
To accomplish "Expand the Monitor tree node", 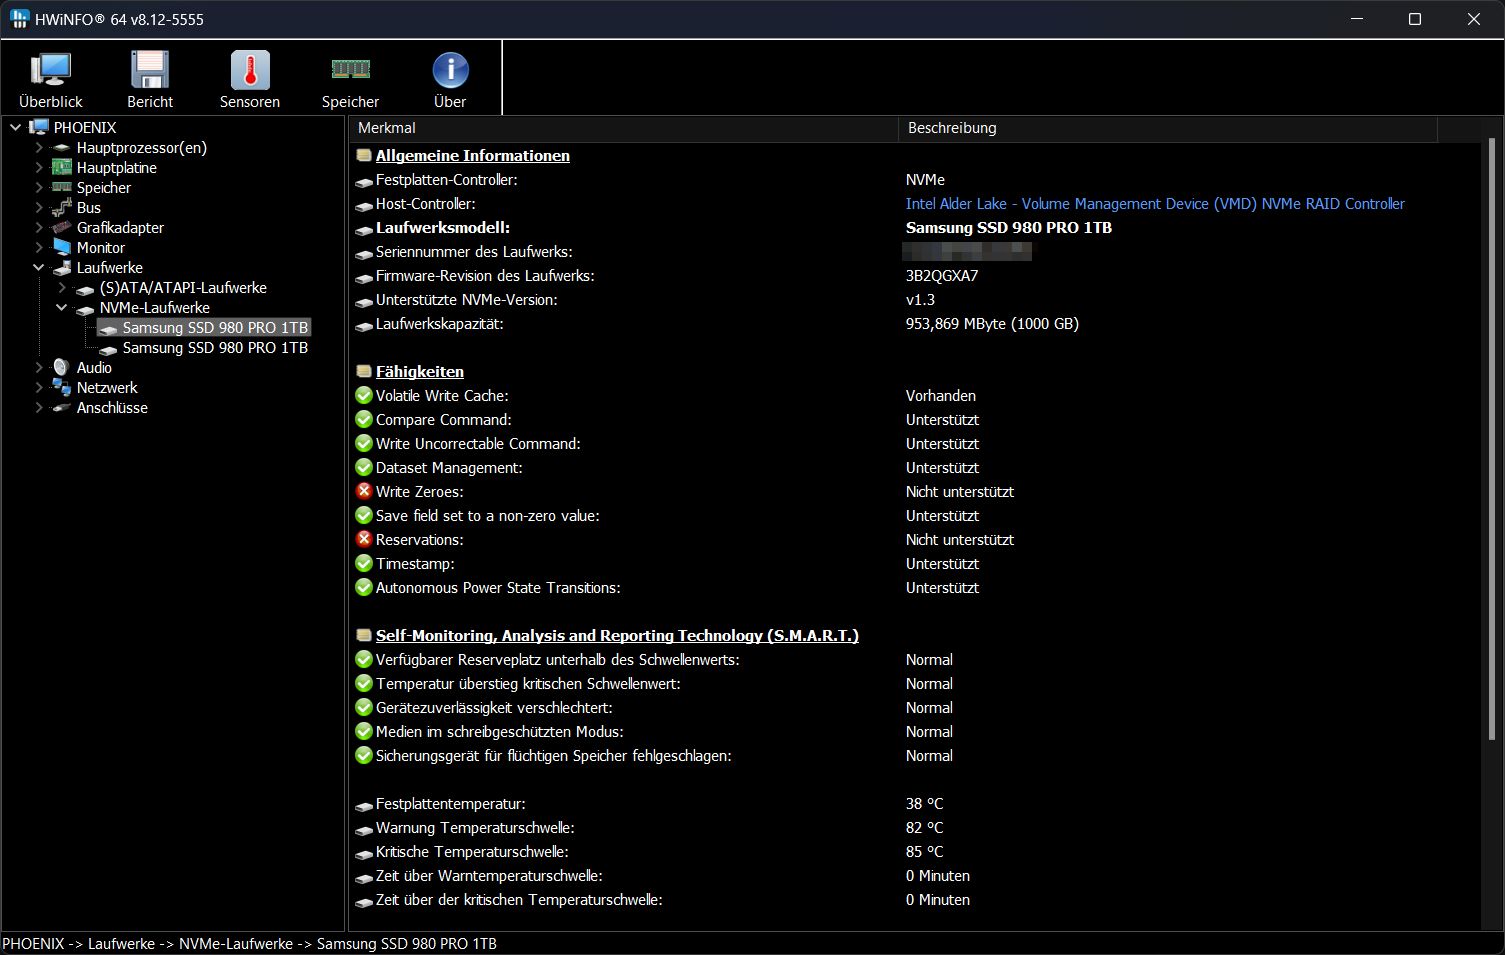I will [x=39, y=247].
